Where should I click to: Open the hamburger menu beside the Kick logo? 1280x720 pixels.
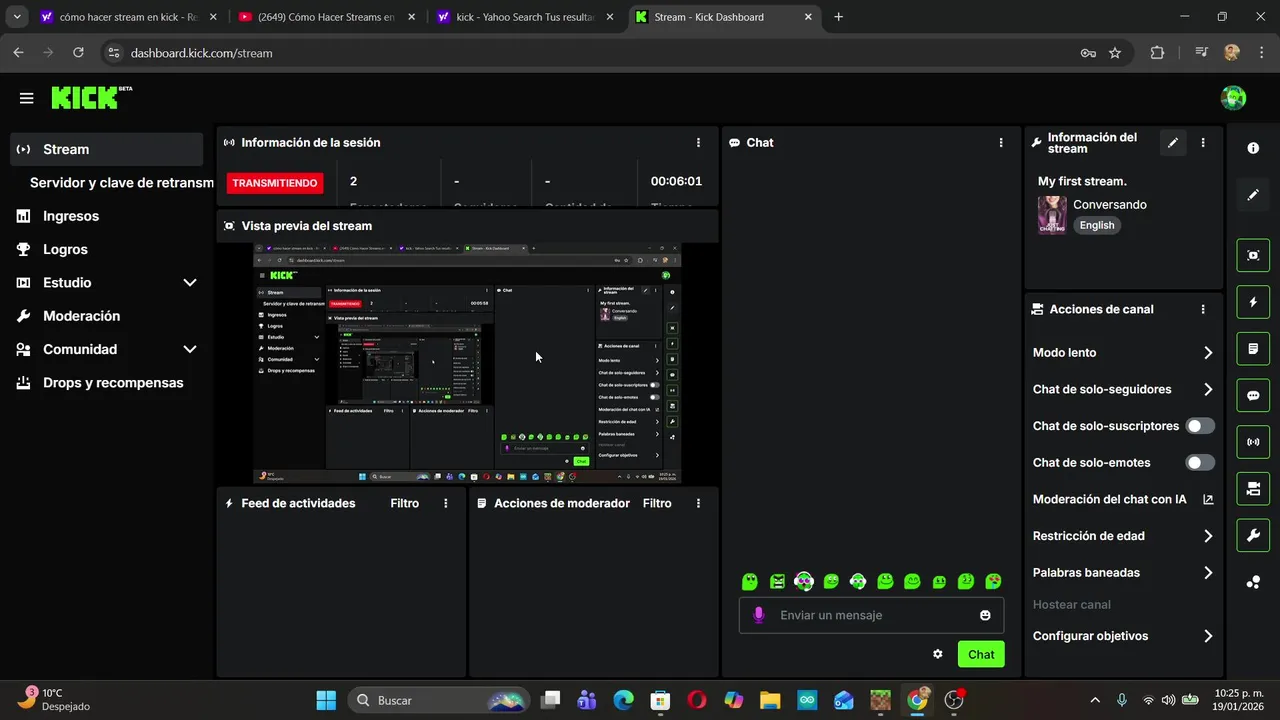tap(26, 98)
